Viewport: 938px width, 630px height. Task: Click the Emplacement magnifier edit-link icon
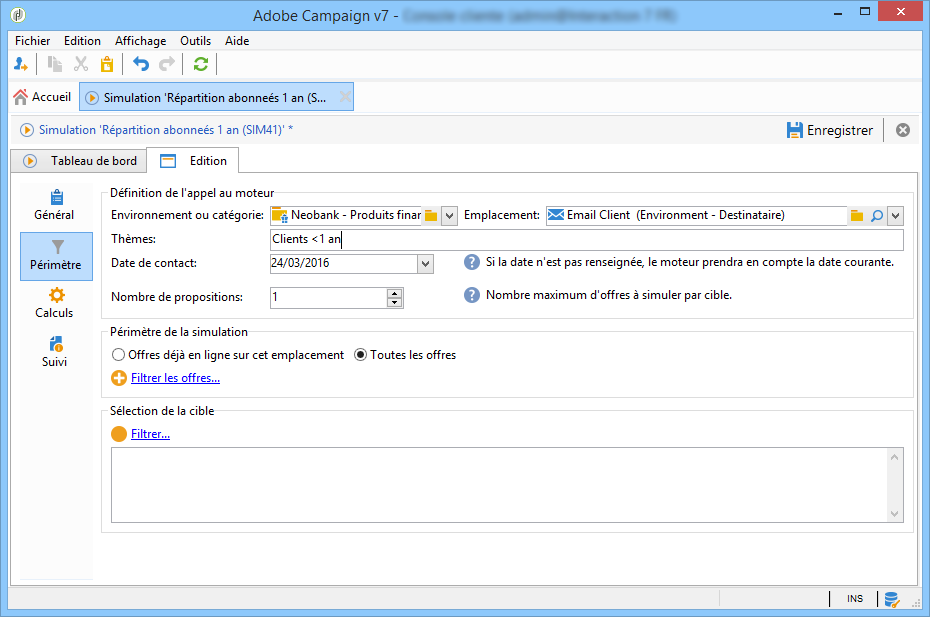pos(877,215)
